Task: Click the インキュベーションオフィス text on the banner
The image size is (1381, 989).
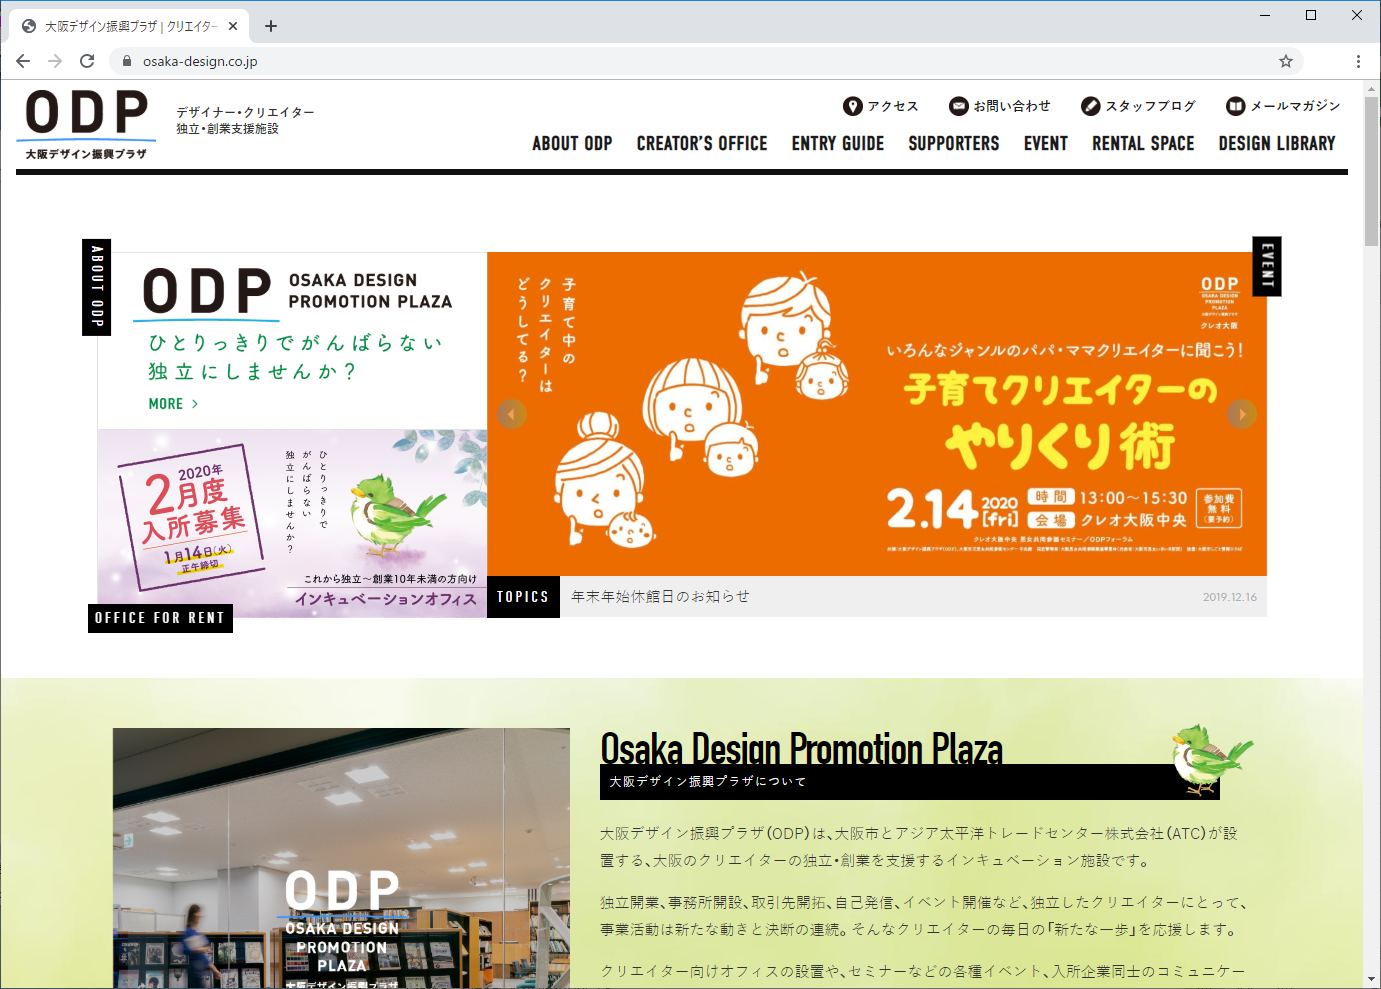Action: pyautogui.click(x=386, y=599)
